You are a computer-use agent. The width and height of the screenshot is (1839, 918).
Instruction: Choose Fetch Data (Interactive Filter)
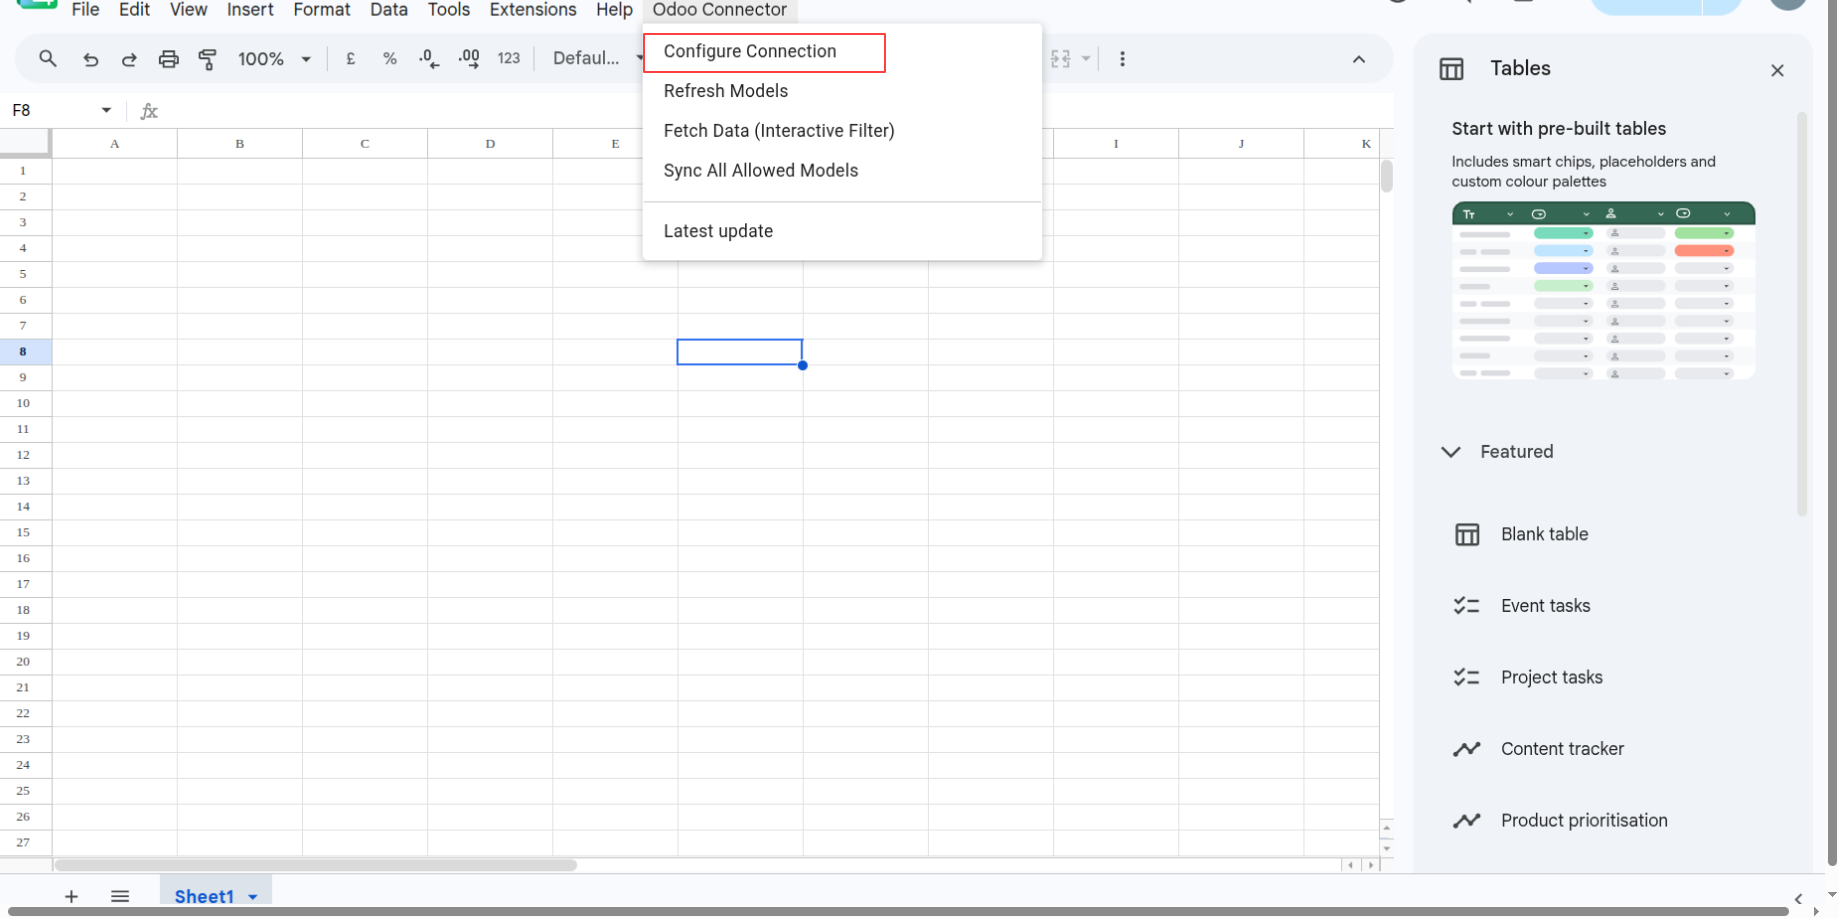pos(842,131)
